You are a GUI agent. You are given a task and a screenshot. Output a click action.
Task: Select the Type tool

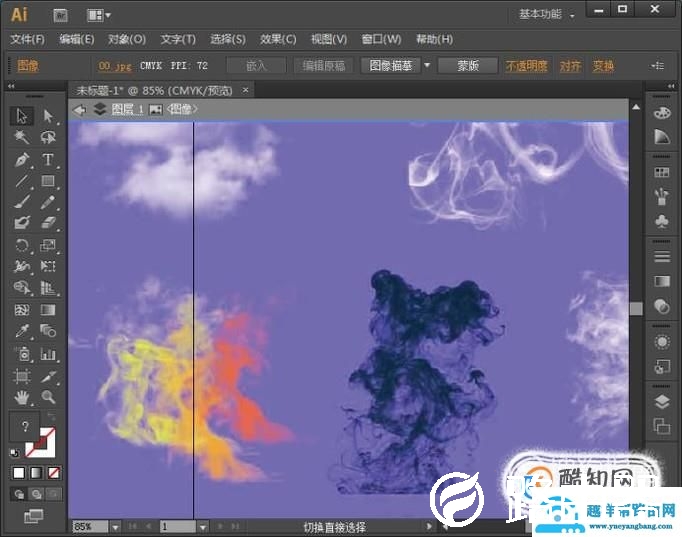point(48,160)
